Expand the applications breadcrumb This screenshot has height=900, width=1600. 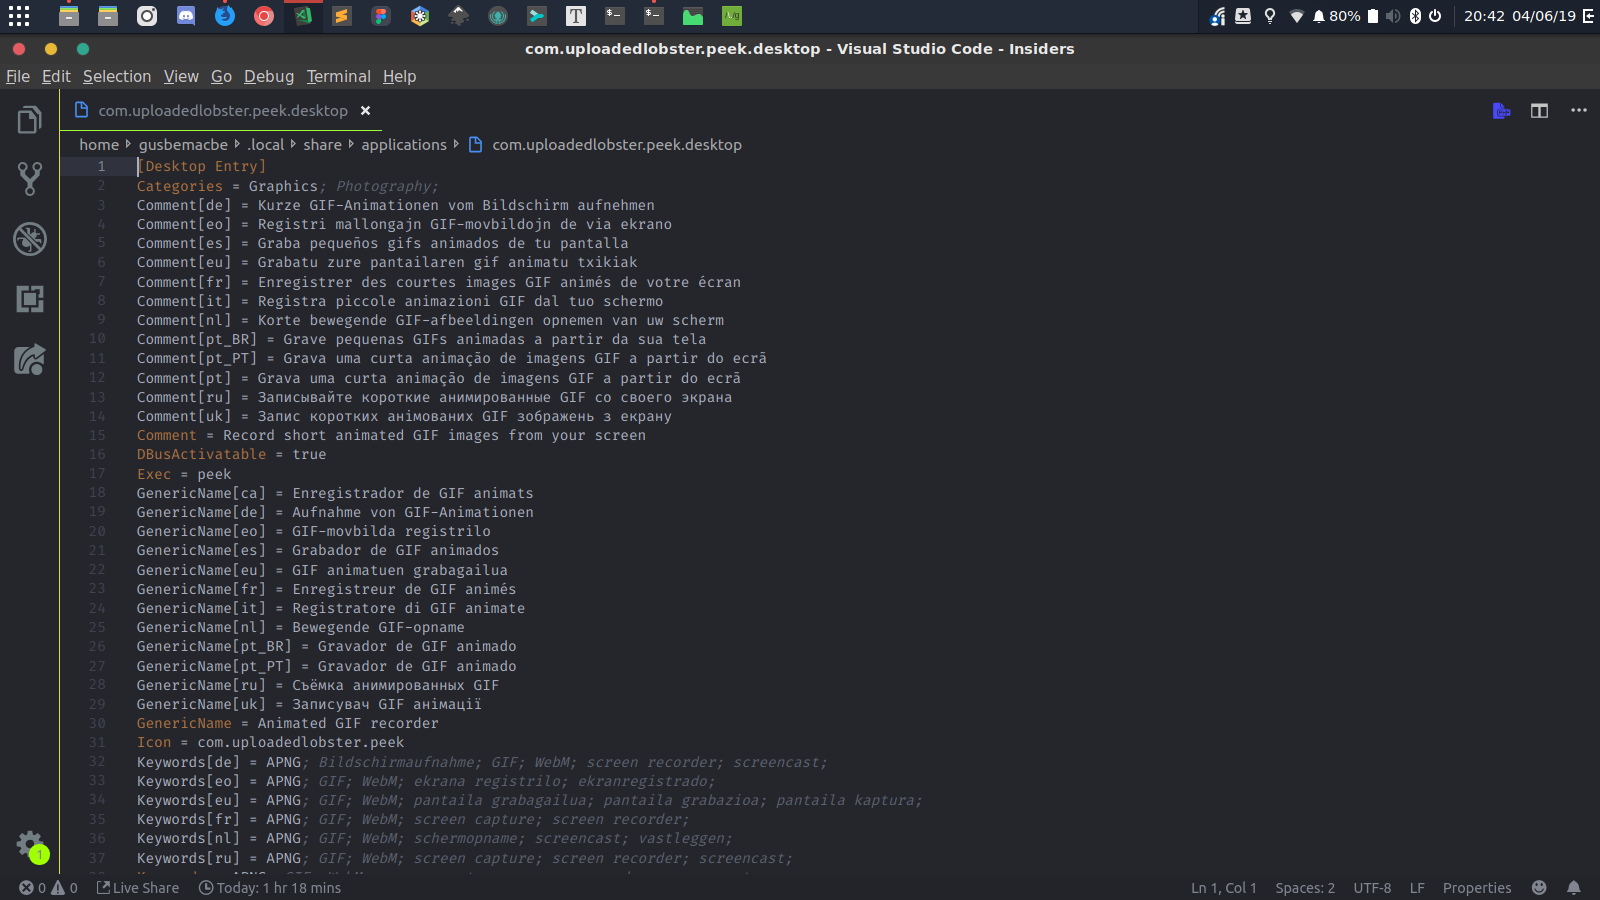(404, 145)
